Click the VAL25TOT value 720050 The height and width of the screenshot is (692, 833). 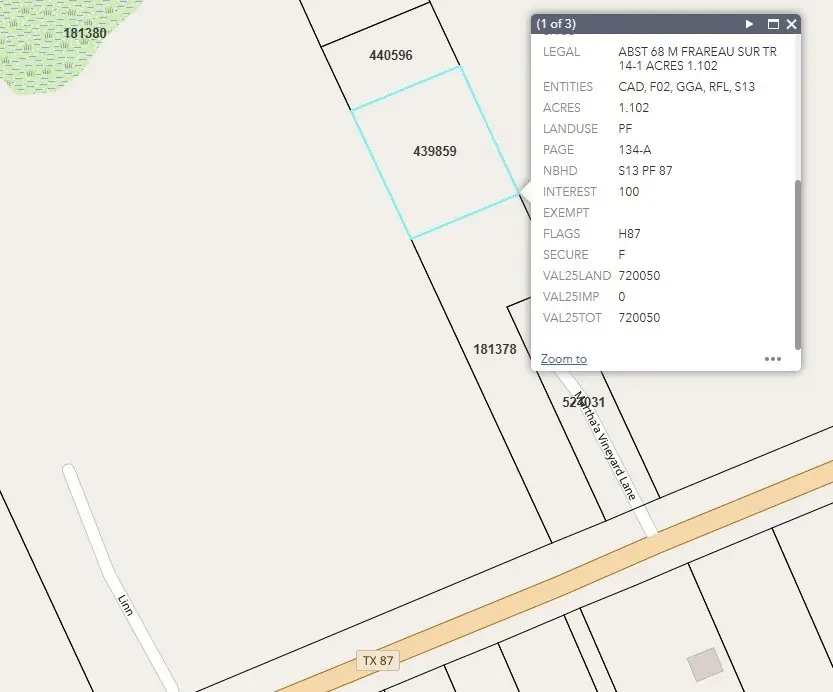639,317
